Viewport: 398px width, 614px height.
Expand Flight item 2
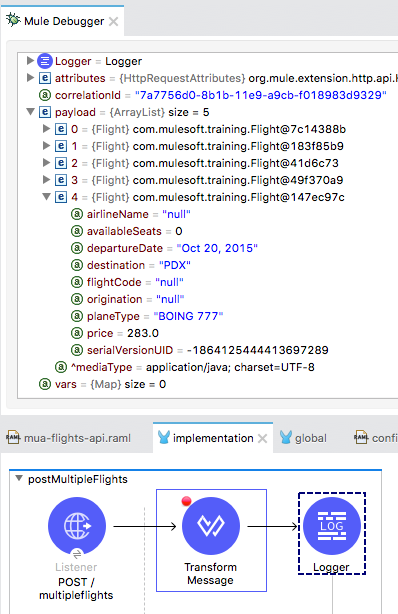(46, 163)
